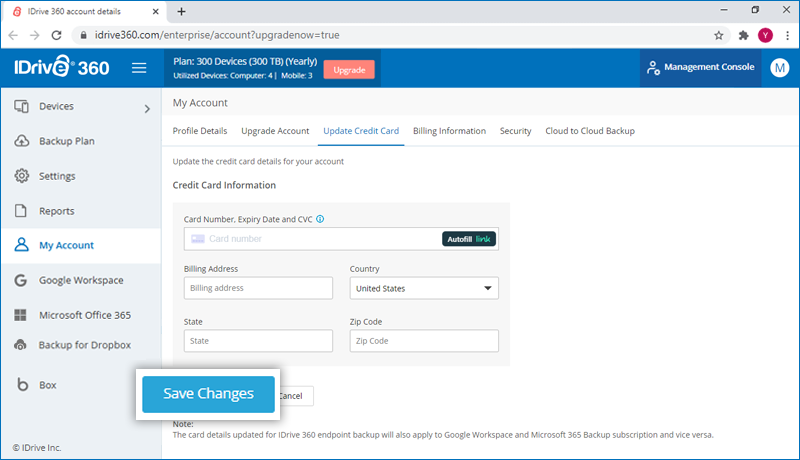
Task: Open the Microsoft Office 365 icon
Action: coord(20,315)
